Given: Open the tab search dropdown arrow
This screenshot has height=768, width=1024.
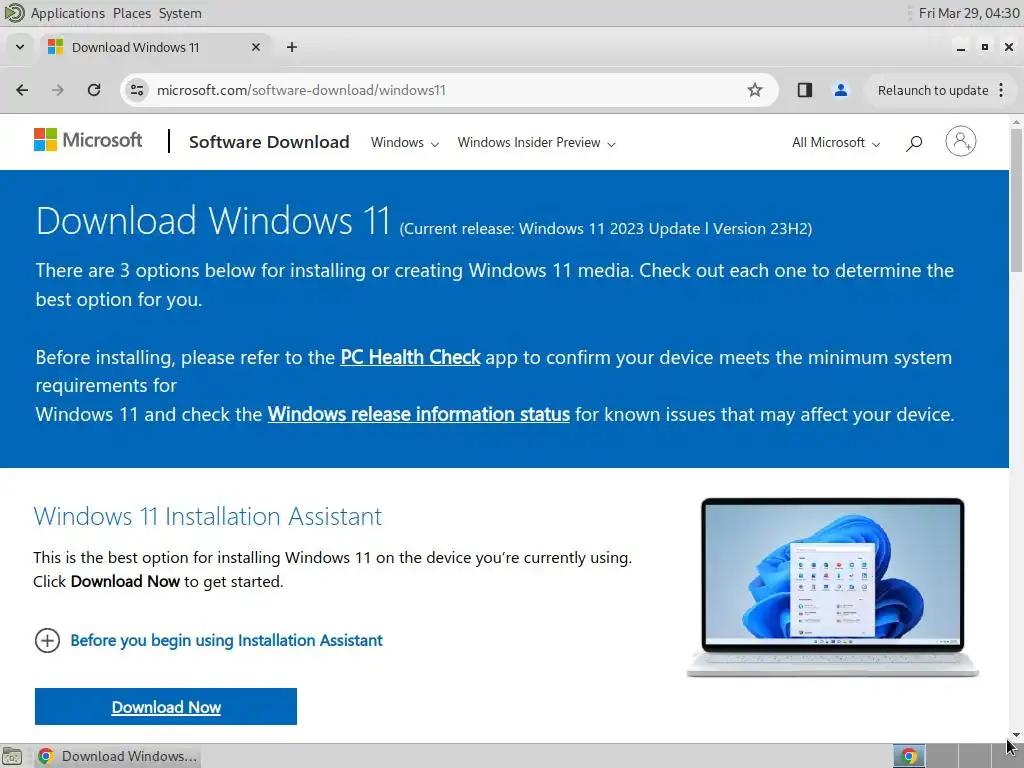Looking at the screenshot, I should click(x=20, y=47).
